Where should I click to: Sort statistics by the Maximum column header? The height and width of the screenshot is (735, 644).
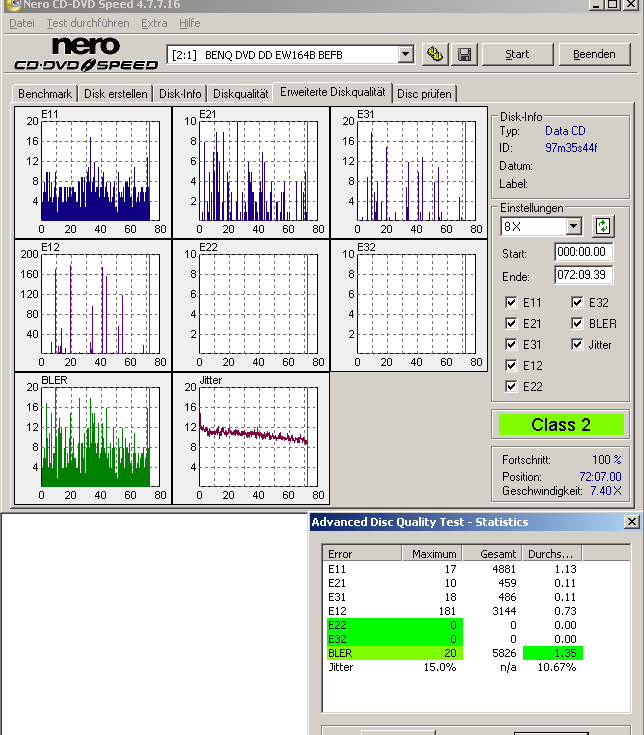coord(432,554)
